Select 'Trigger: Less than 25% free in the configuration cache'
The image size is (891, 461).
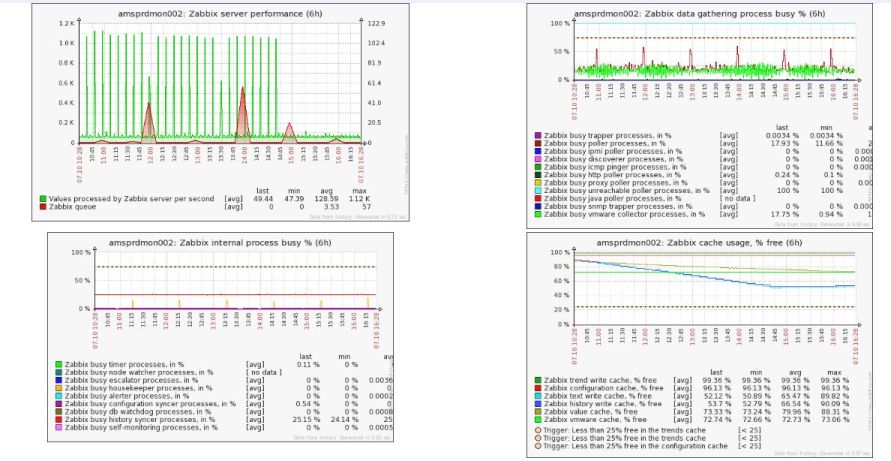pos(635,446)
